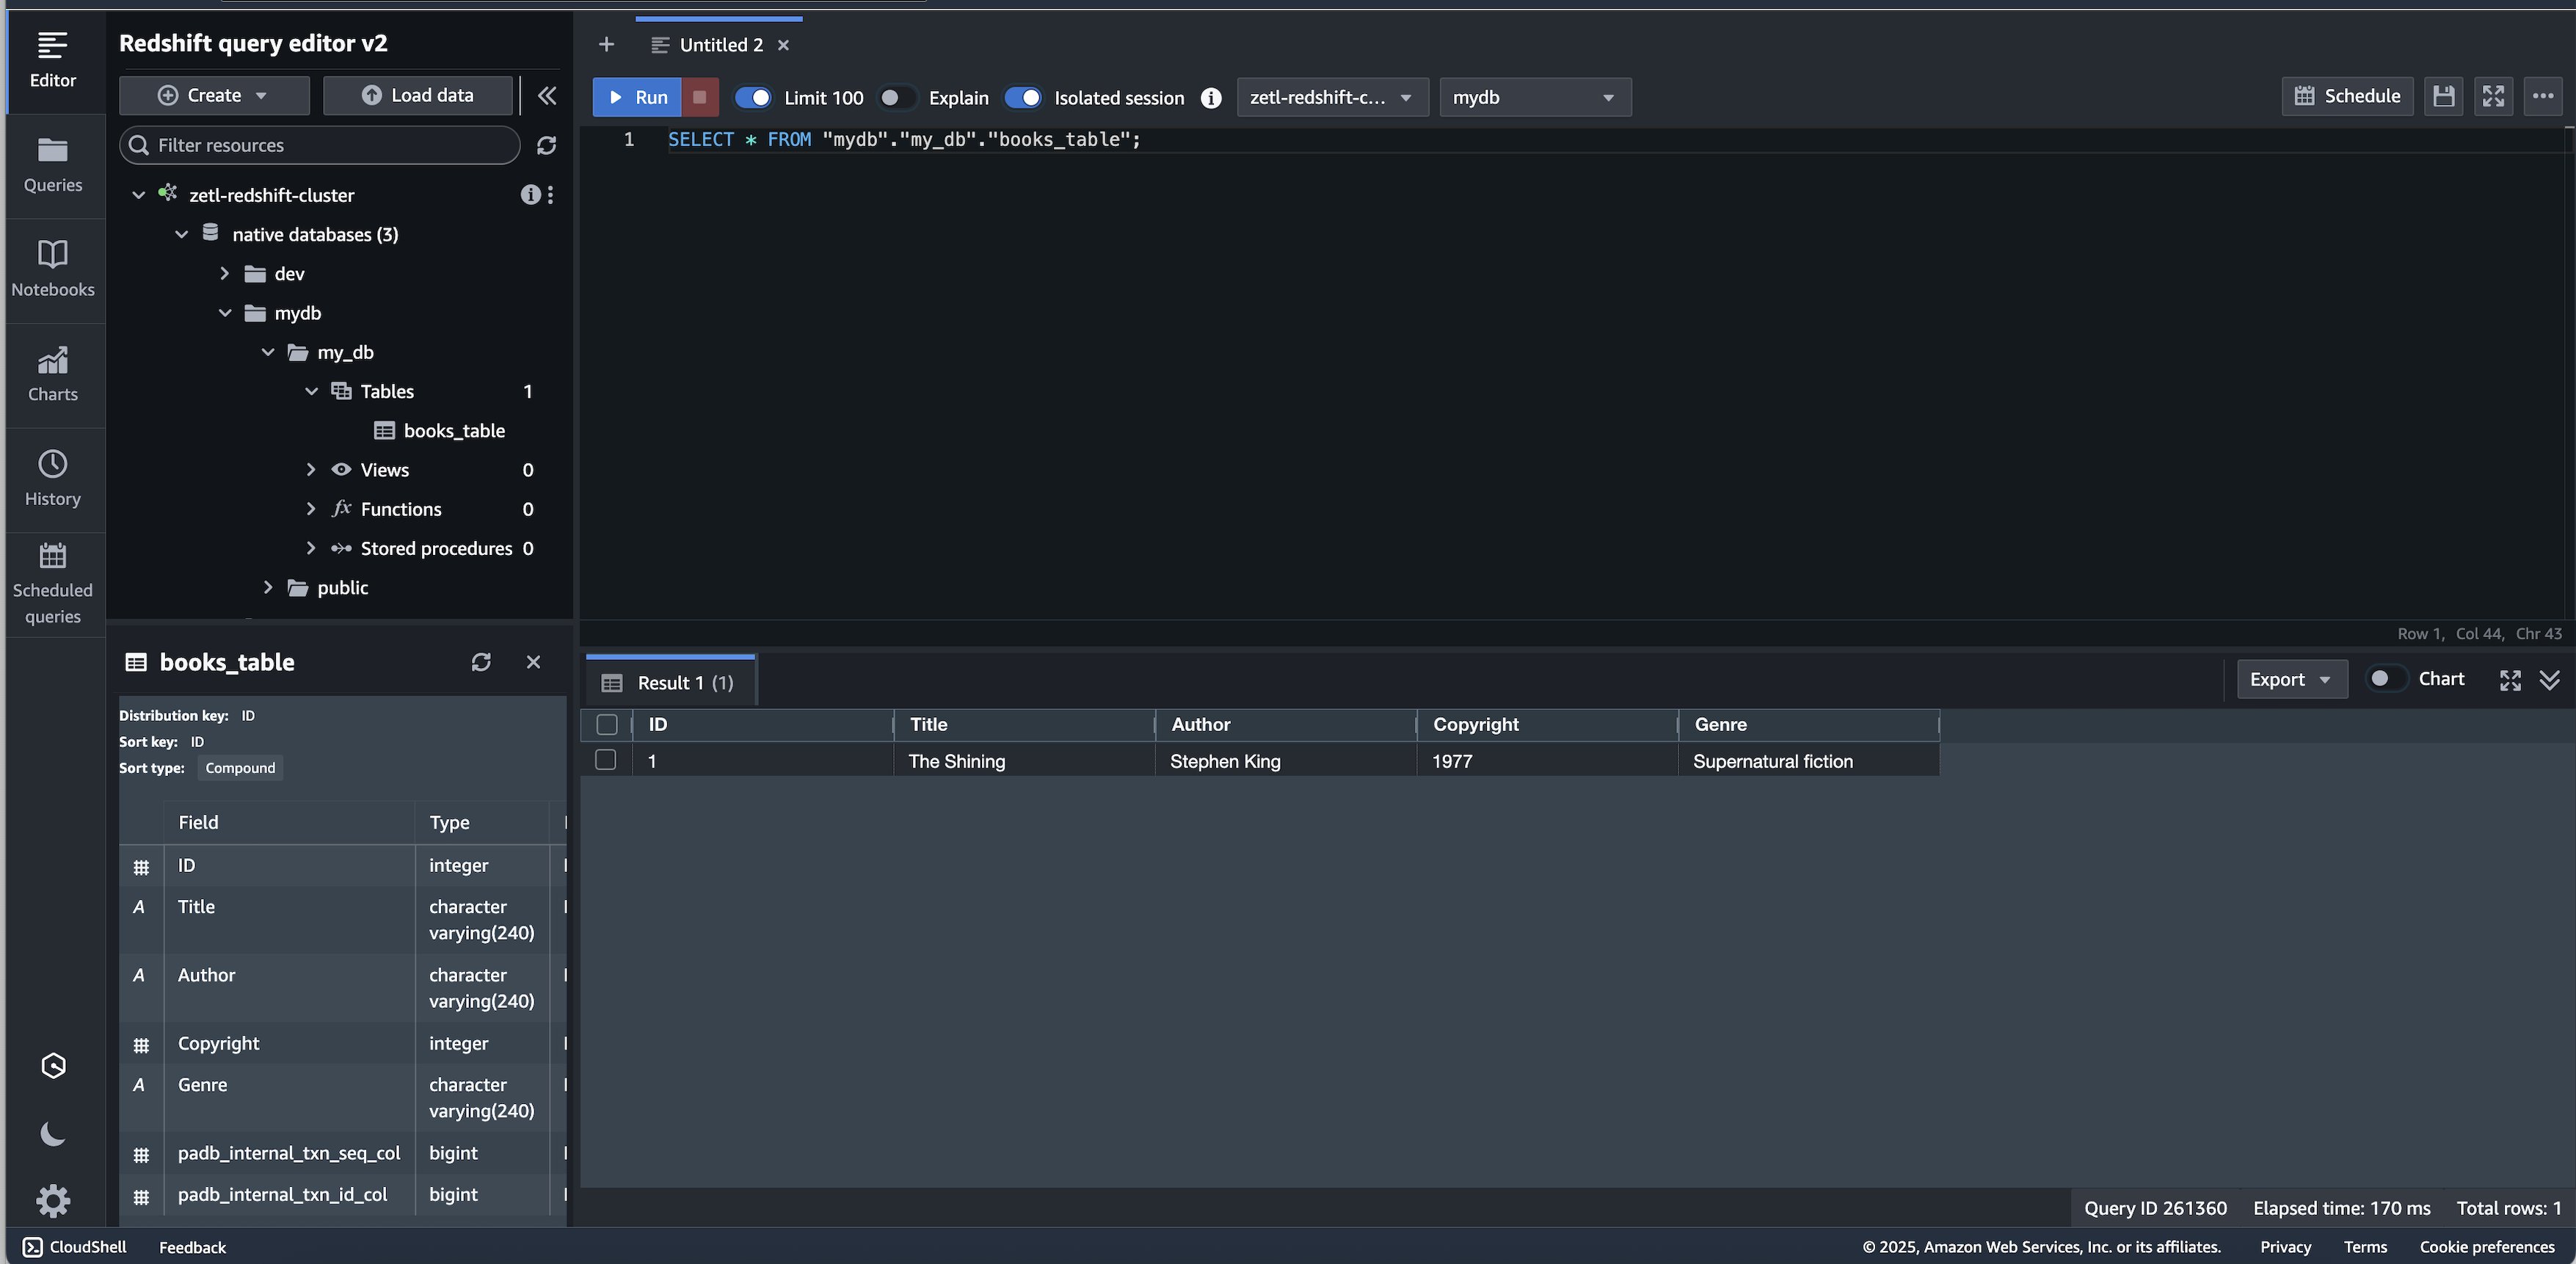The width and height of the screenshot is (2576, 1264).
Task: Toggle the Isolated session switch
Action: point(1023,97)
